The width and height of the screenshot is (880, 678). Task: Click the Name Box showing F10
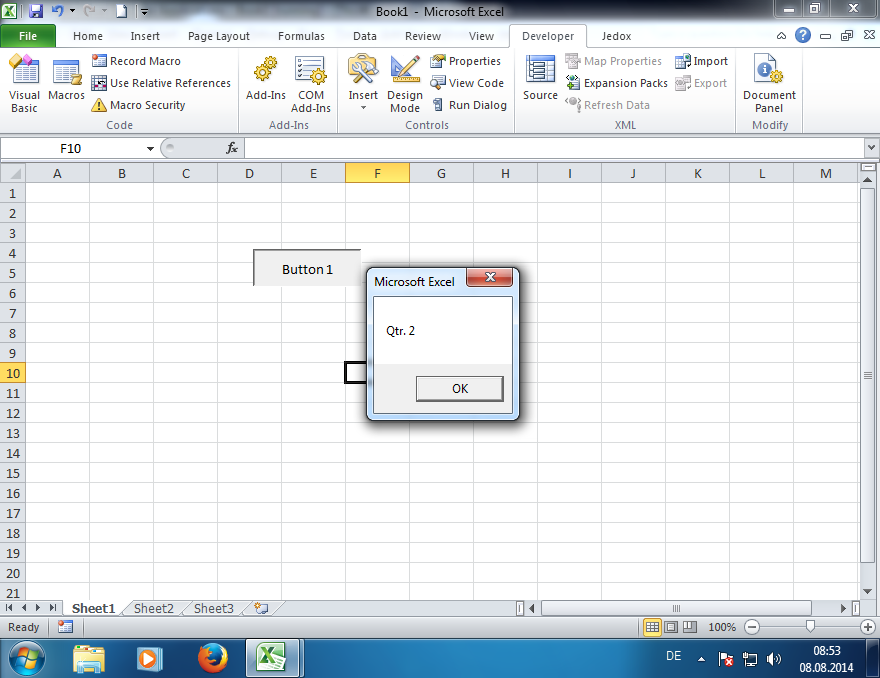[73, 149]
